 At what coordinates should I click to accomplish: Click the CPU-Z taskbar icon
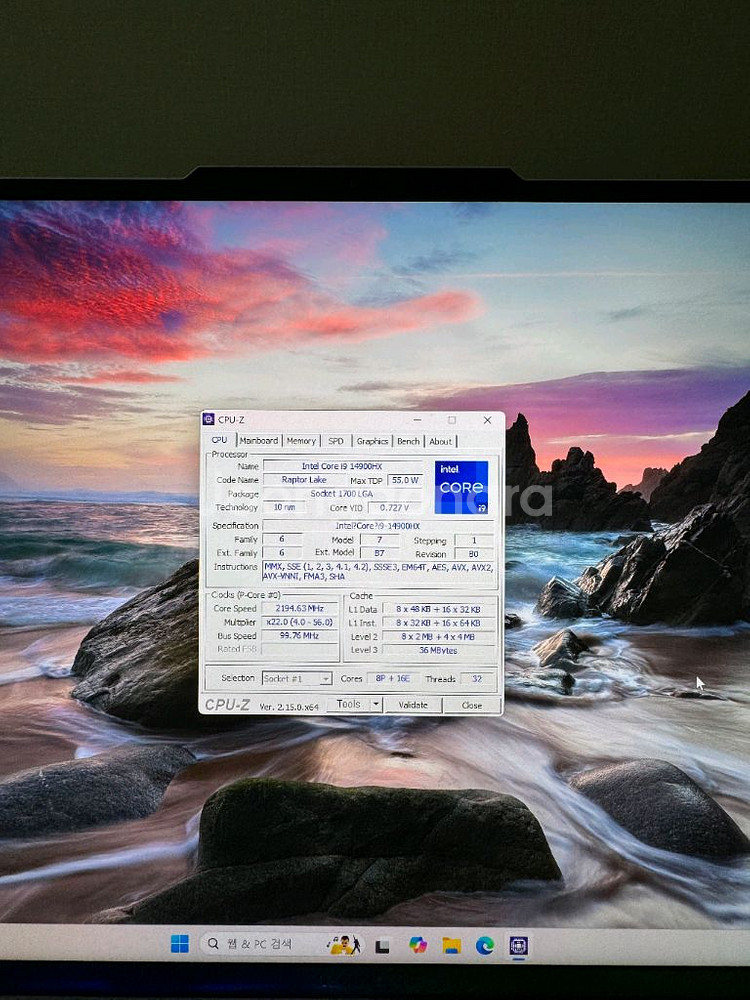coord(518,945)
